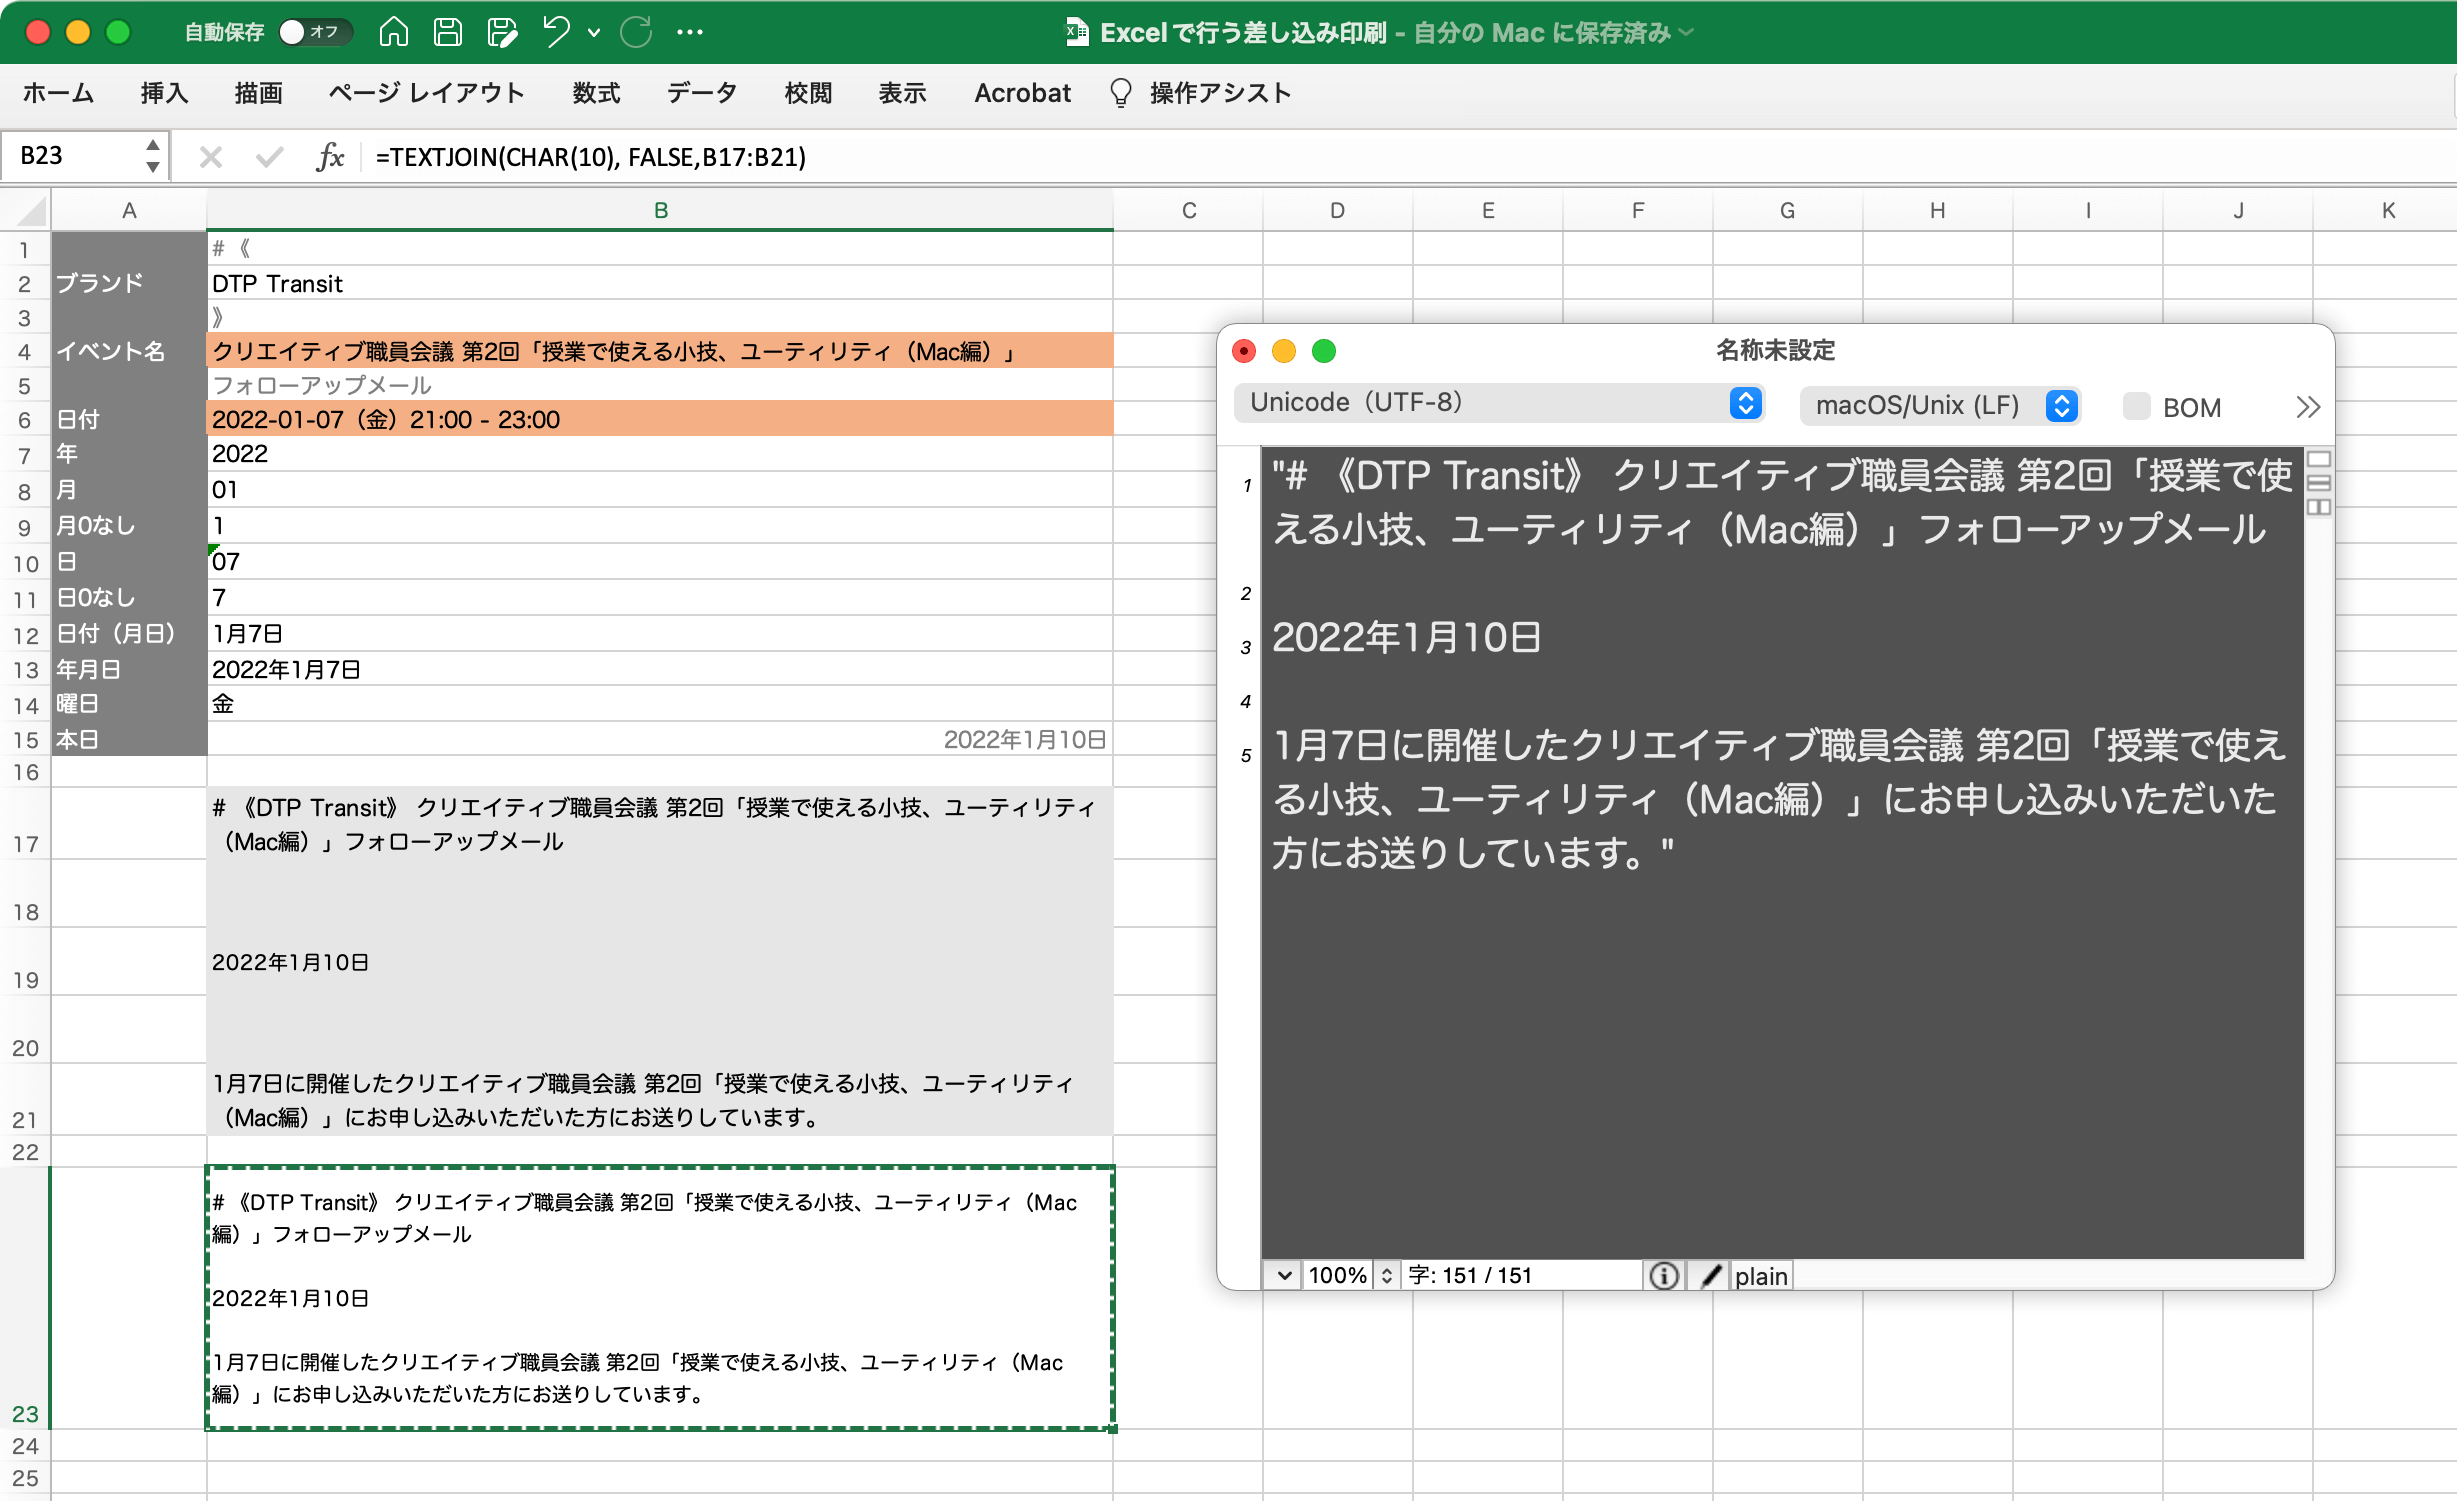The width and height of the screenshot is (2457, 1501).
Task: Click the plain syntax mode label
Action: coord(1761,1276)
